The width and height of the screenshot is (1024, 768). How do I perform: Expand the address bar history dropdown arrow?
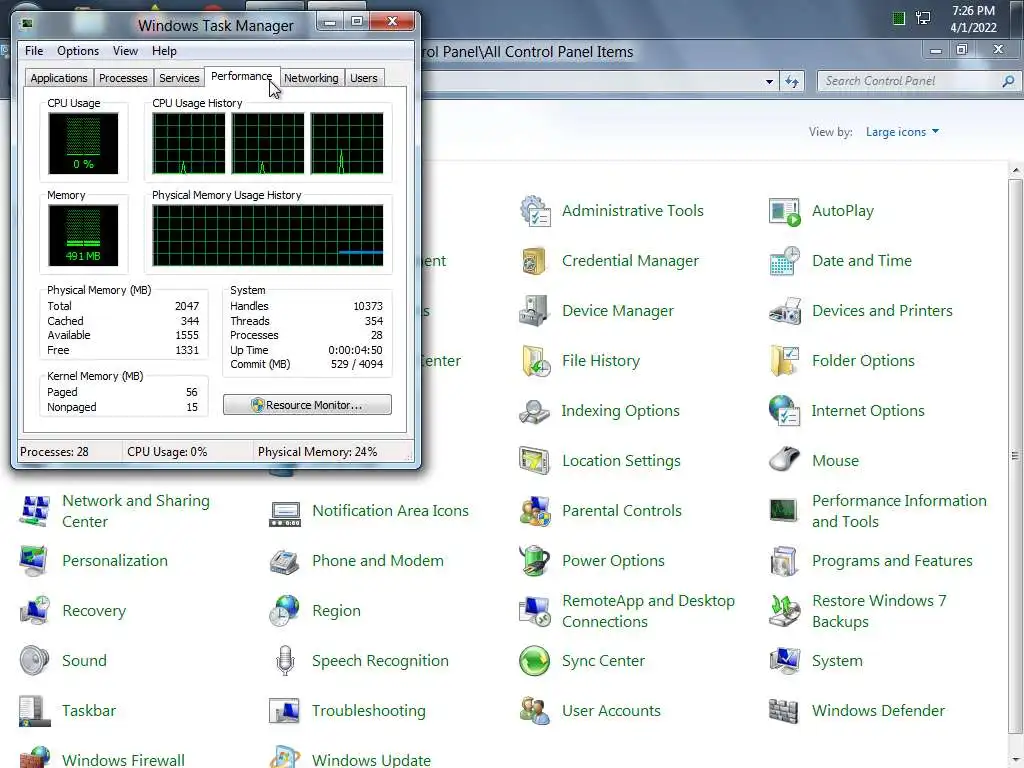pos(769,82)
